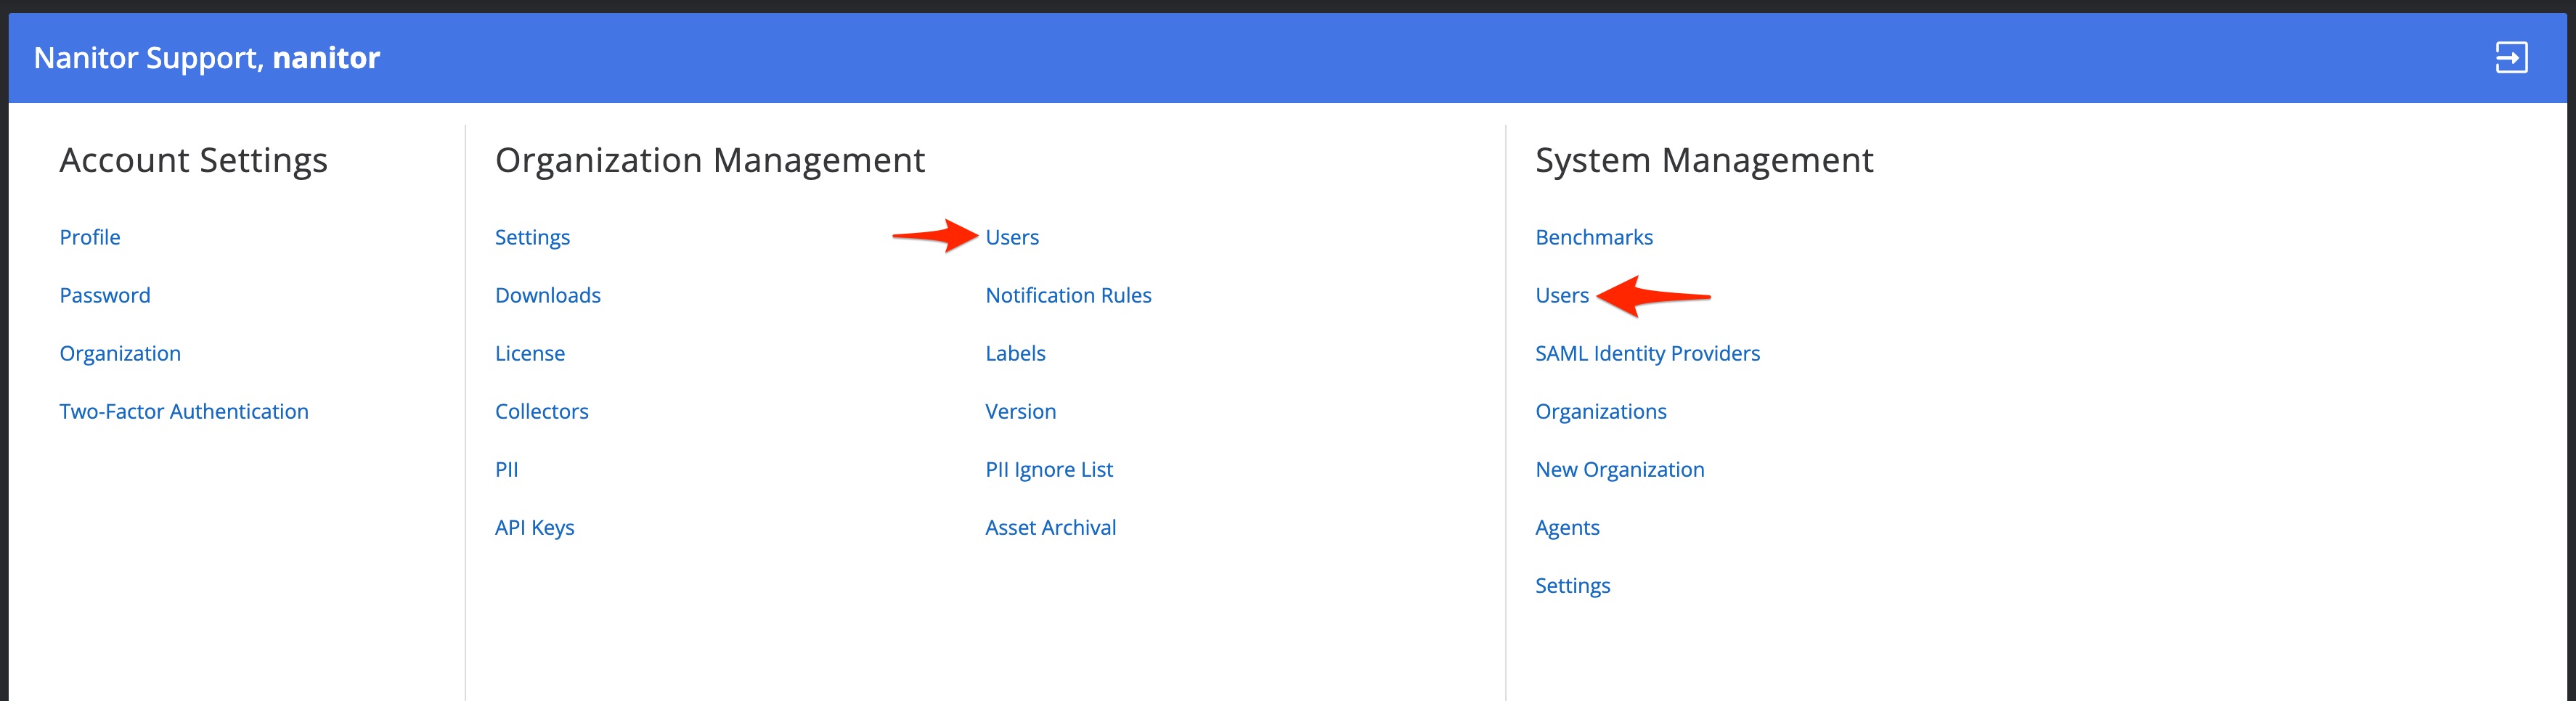
Task: Open Users under System Management
Action: tap(1562, 295)
